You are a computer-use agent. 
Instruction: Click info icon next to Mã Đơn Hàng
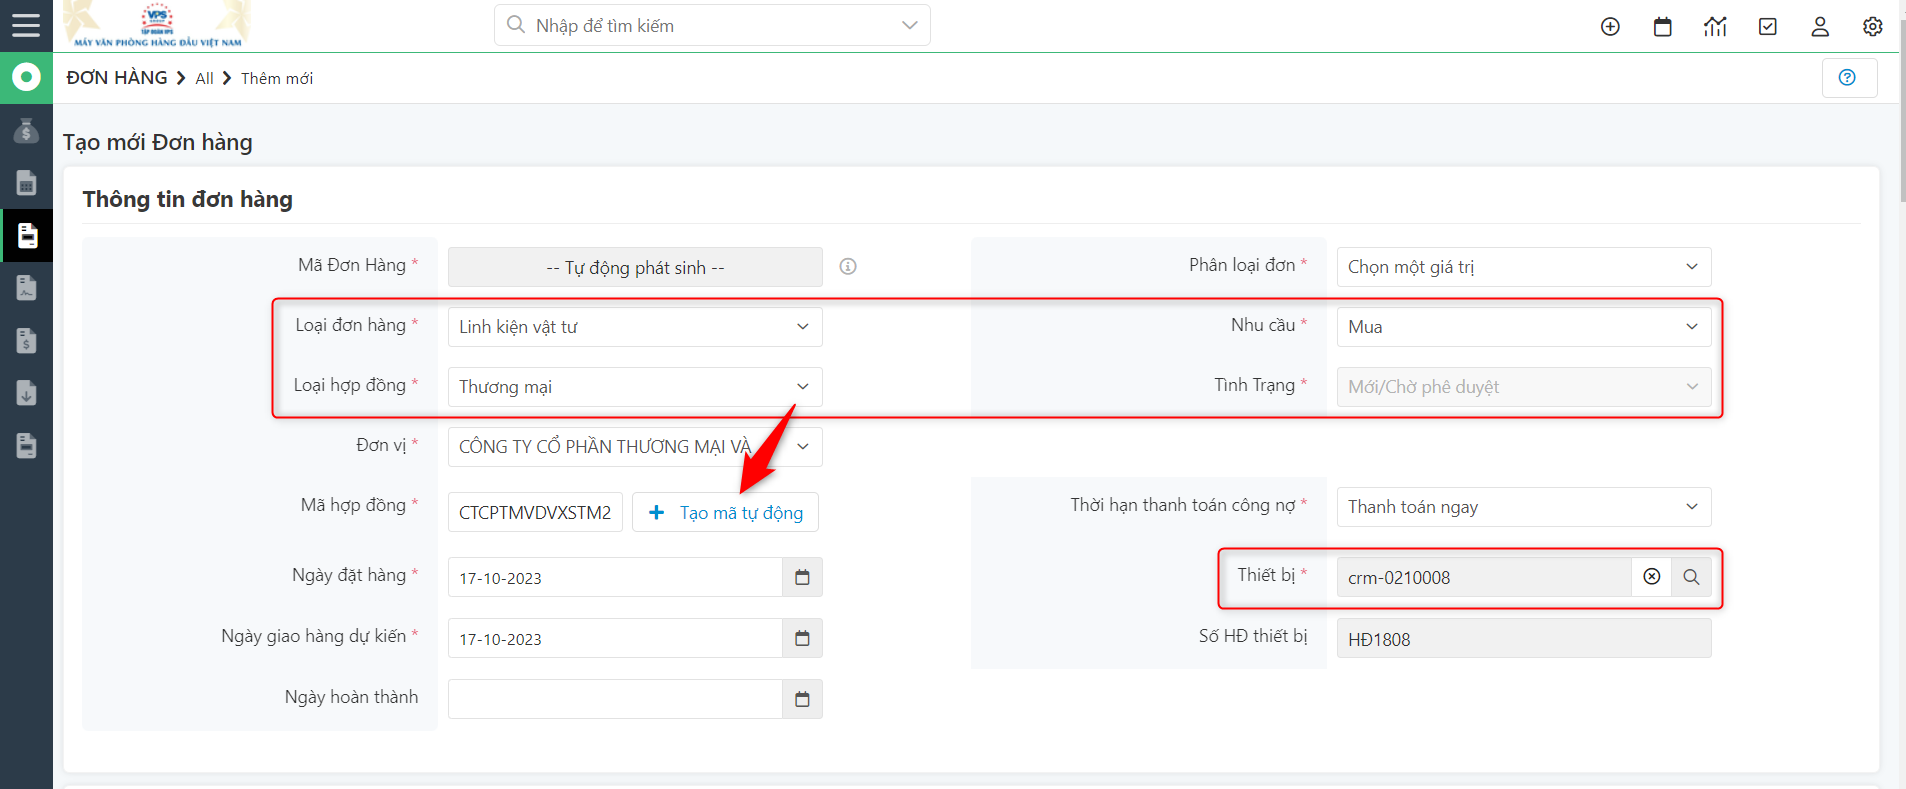[x=848, y=266]
